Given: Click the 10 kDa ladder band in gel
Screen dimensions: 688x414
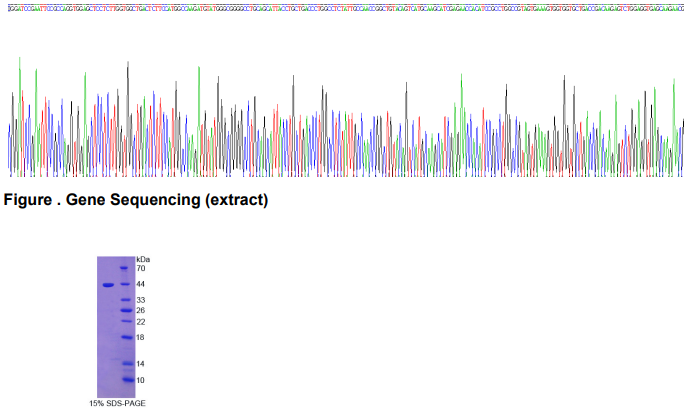Looking at the screenshot, I should tap(124, 380).
